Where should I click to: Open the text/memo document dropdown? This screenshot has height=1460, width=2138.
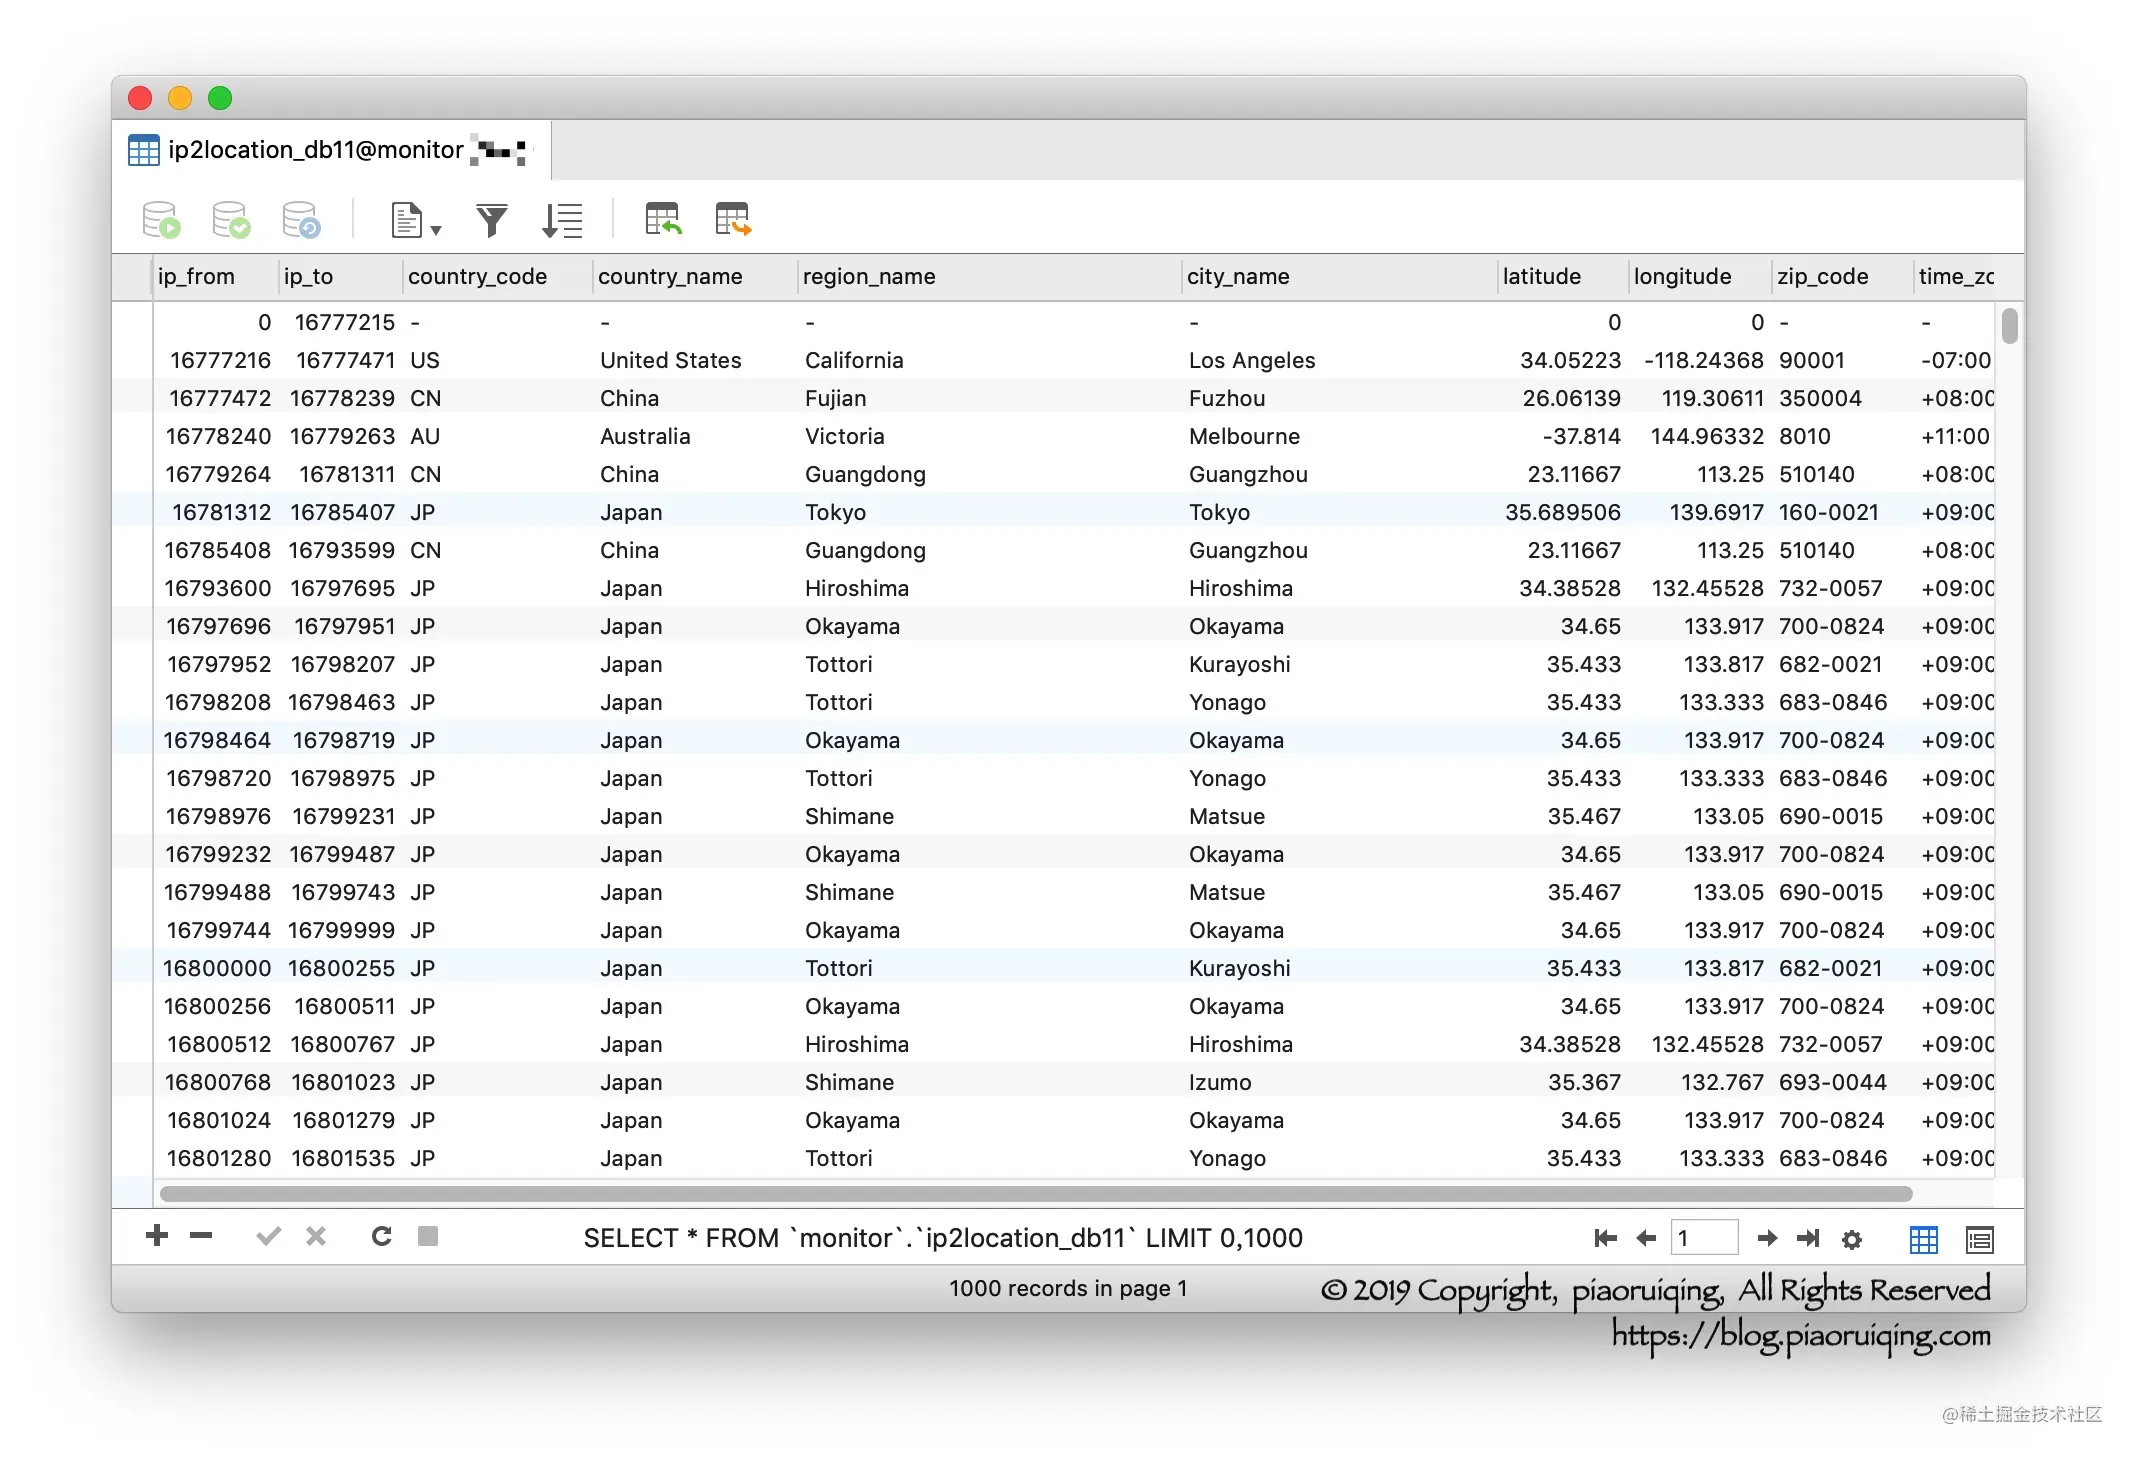(415, 220)
